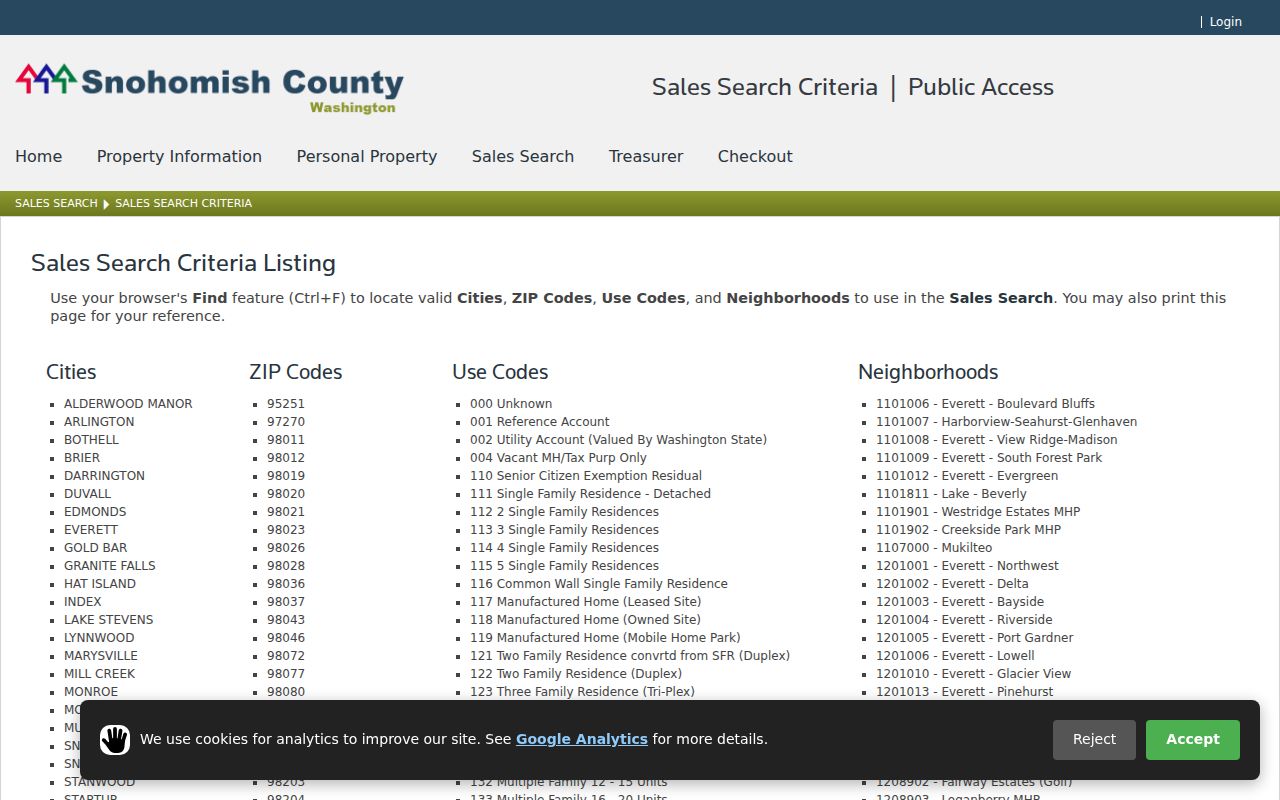Click the Cities column heading
Image resolution: width=1280 pixels, height=800 pixels.
[71, 372]
